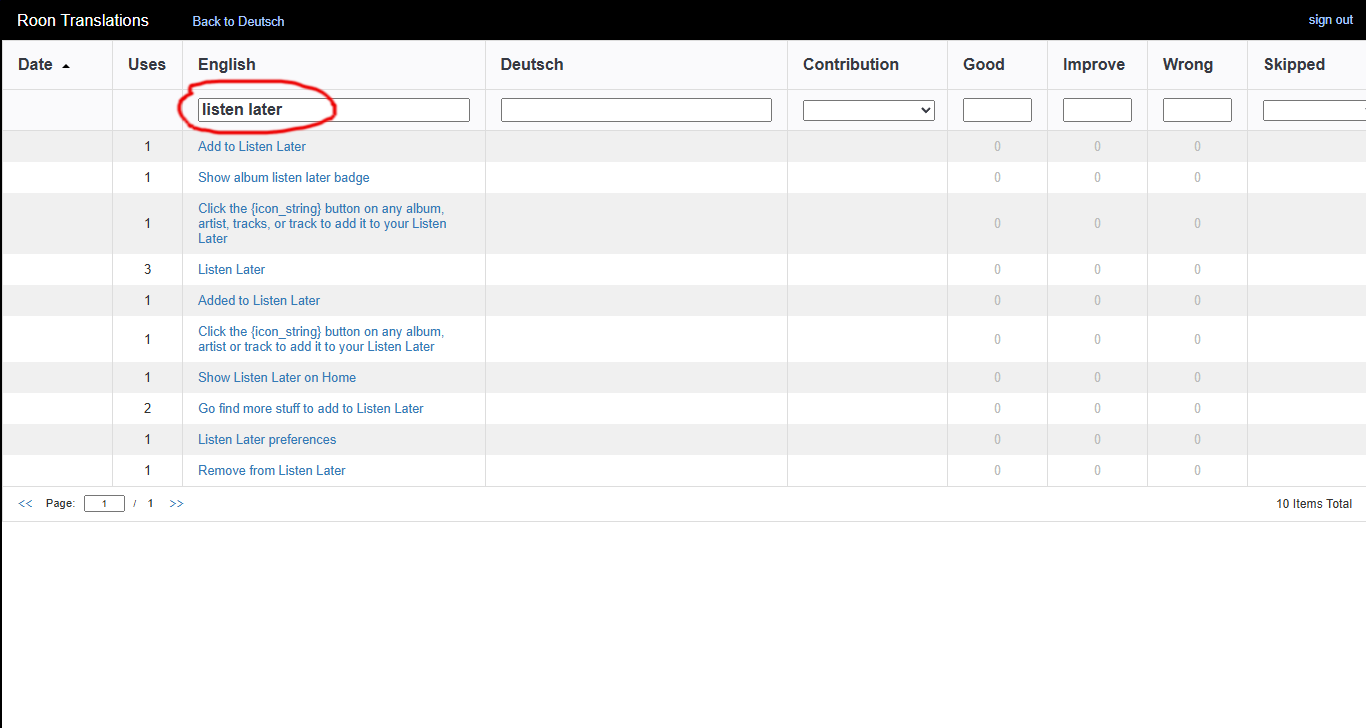Open the Skipped filter dropdown
This screenshot has height=728, width=1366.
tap(1313, 110)
